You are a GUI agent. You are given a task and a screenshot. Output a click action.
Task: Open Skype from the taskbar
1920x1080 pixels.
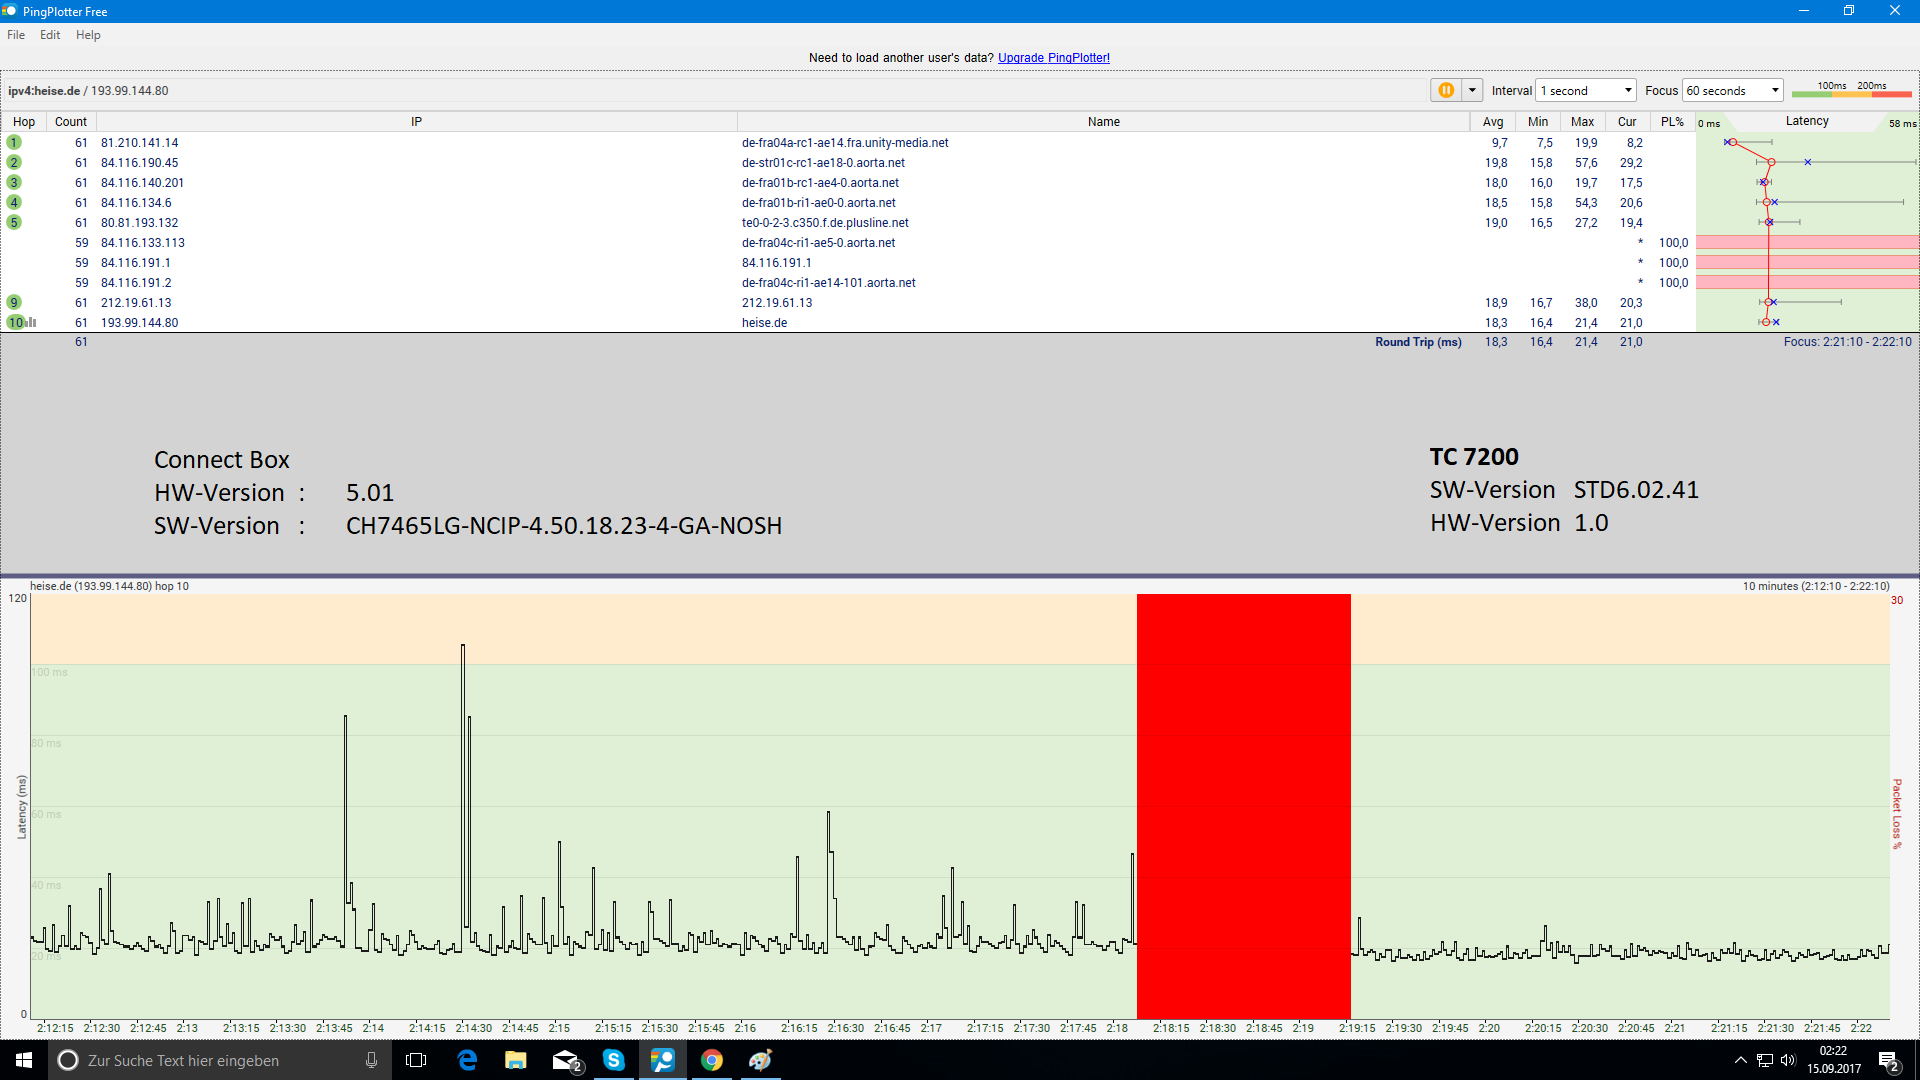[614, 1060]
